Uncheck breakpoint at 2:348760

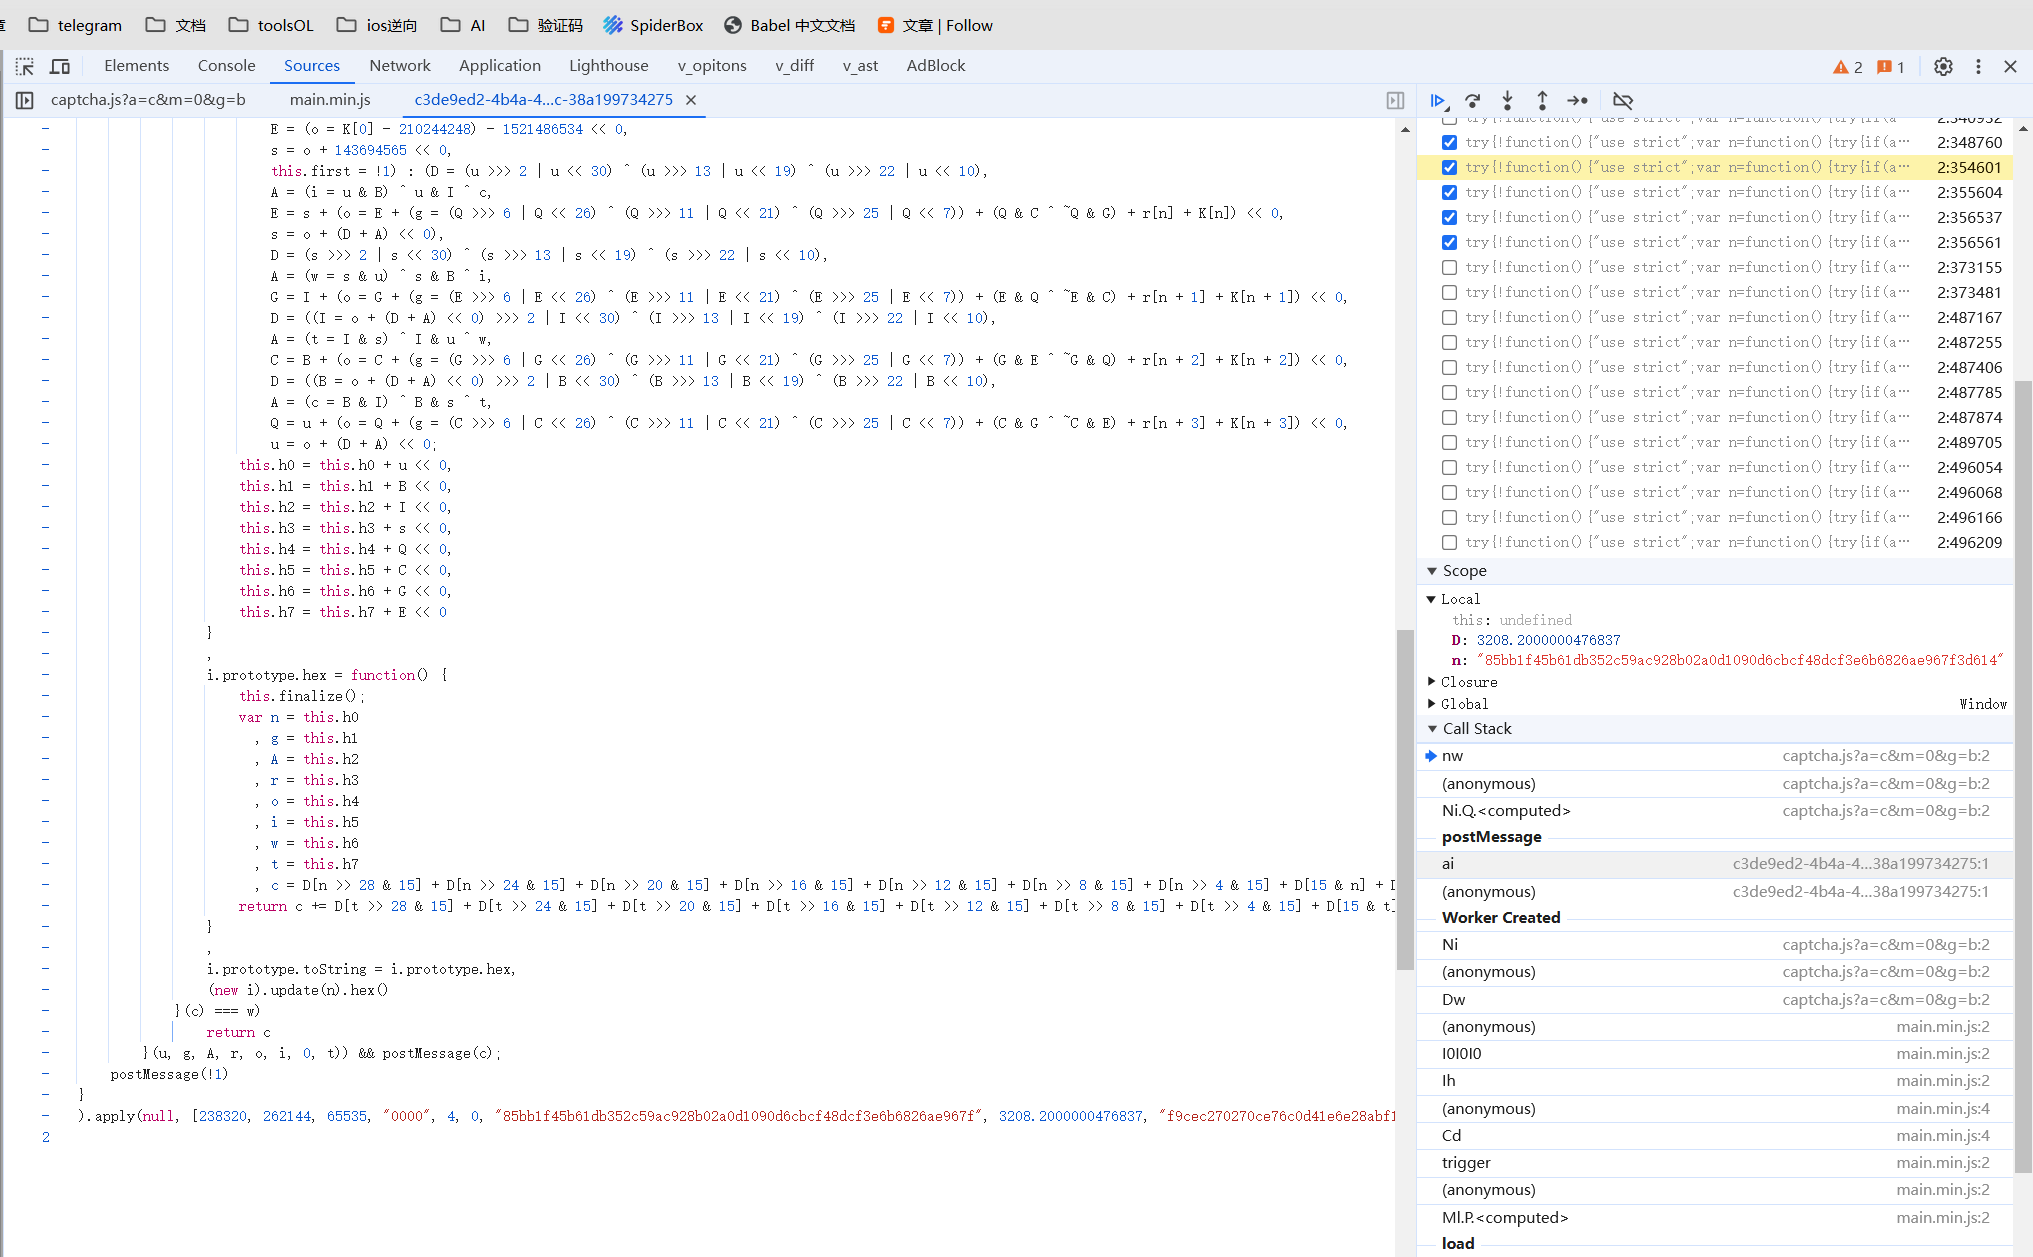(x=1449, y=142)
